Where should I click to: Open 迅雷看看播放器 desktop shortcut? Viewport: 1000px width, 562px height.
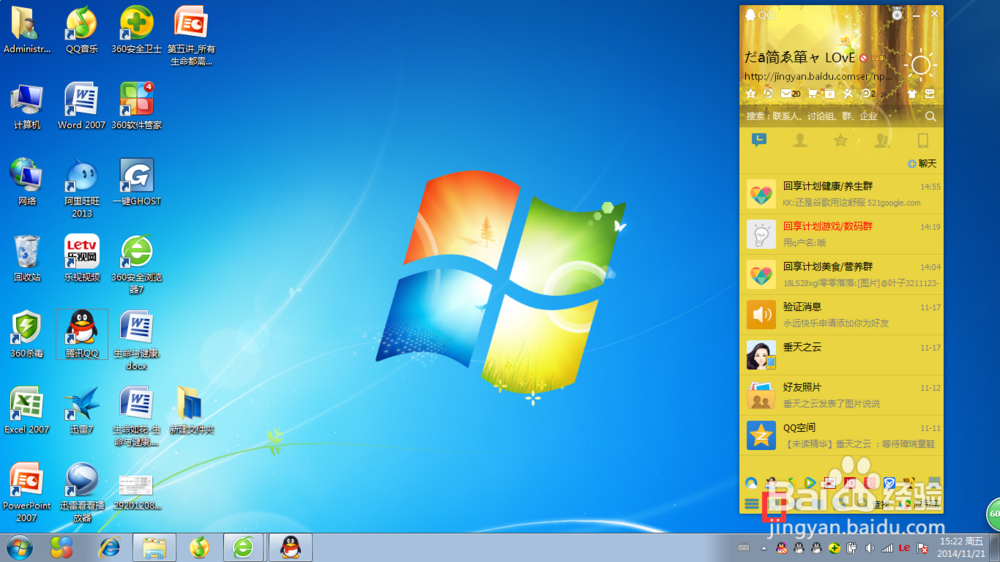(x=82, y=492)
